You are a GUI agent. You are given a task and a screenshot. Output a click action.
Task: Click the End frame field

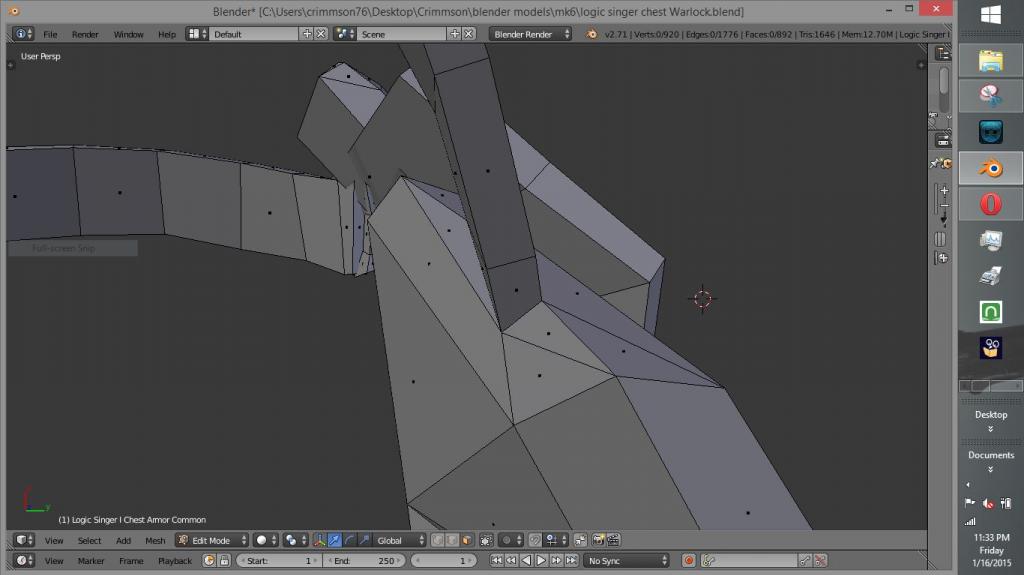[x=365, y=561]
